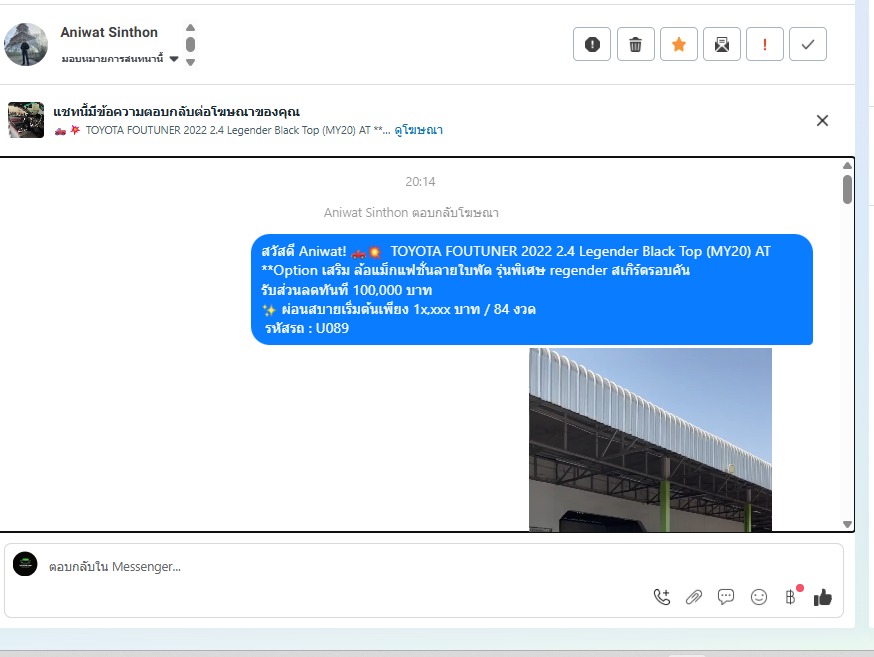
Task: Open the building photo in chat
Action: pyautogui.click(x=650, y=440)
